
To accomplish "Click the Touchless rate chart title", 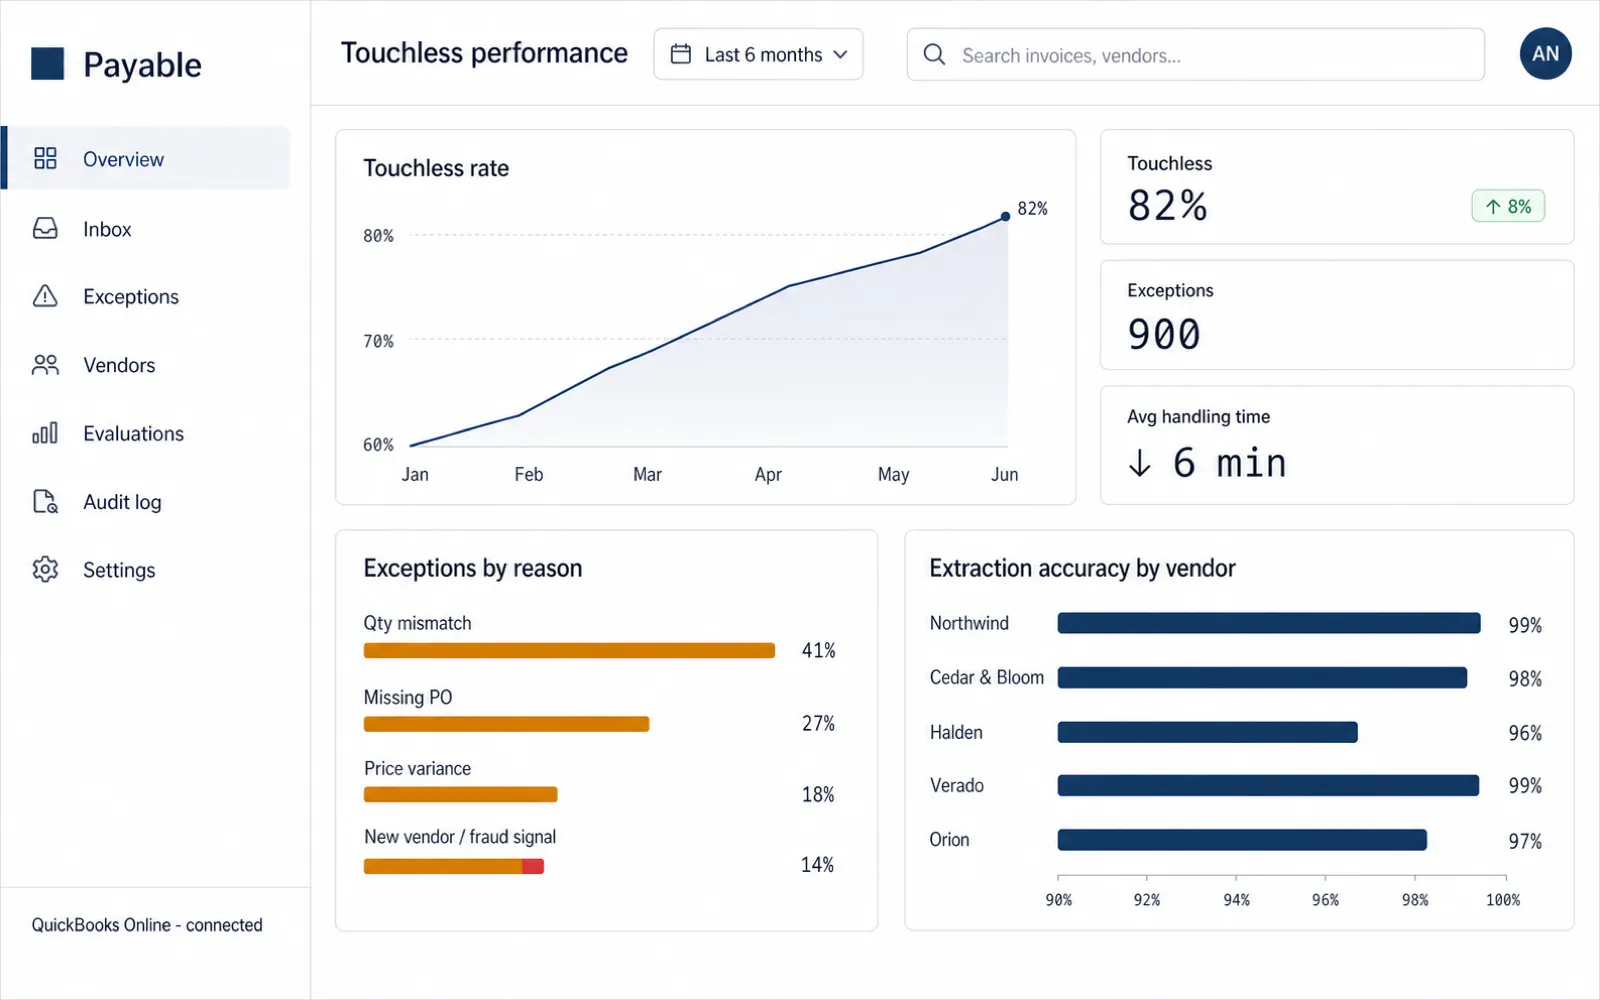I will 436,168.
